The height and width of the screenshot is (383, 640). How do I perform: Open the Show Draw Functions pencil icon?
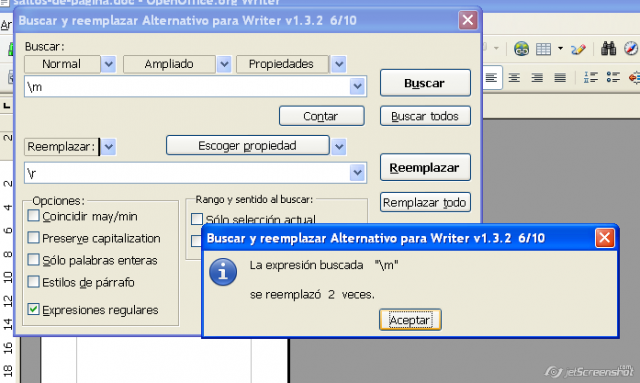[x=578, y=49]
